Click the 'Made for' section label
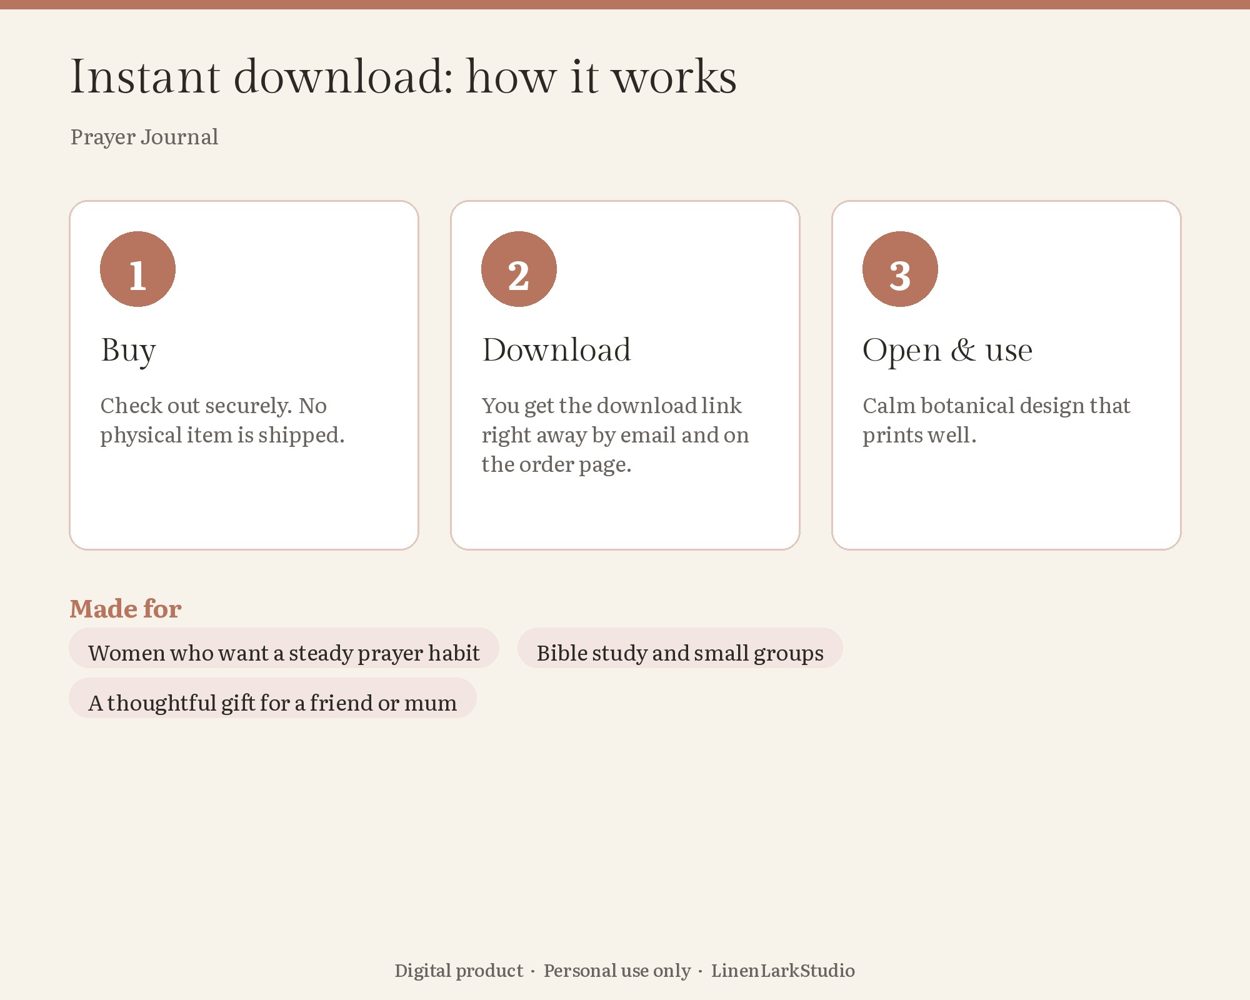This screenshot has width=1250, height=1000. click(x=125, y=608)
